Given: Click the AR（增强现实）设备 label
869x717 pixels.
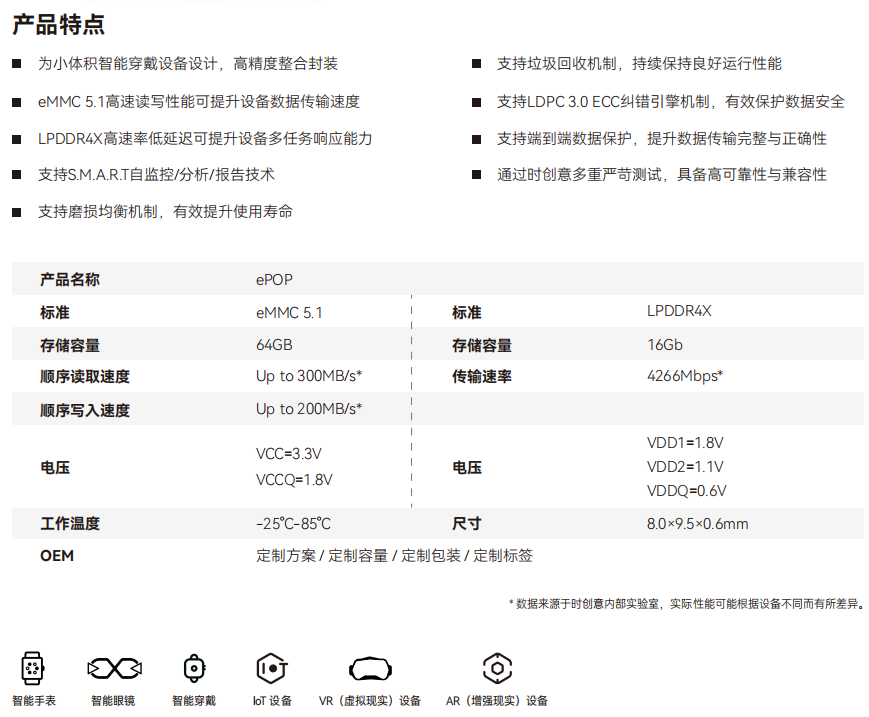Looking at the screenshot, I should pos(497,701).
